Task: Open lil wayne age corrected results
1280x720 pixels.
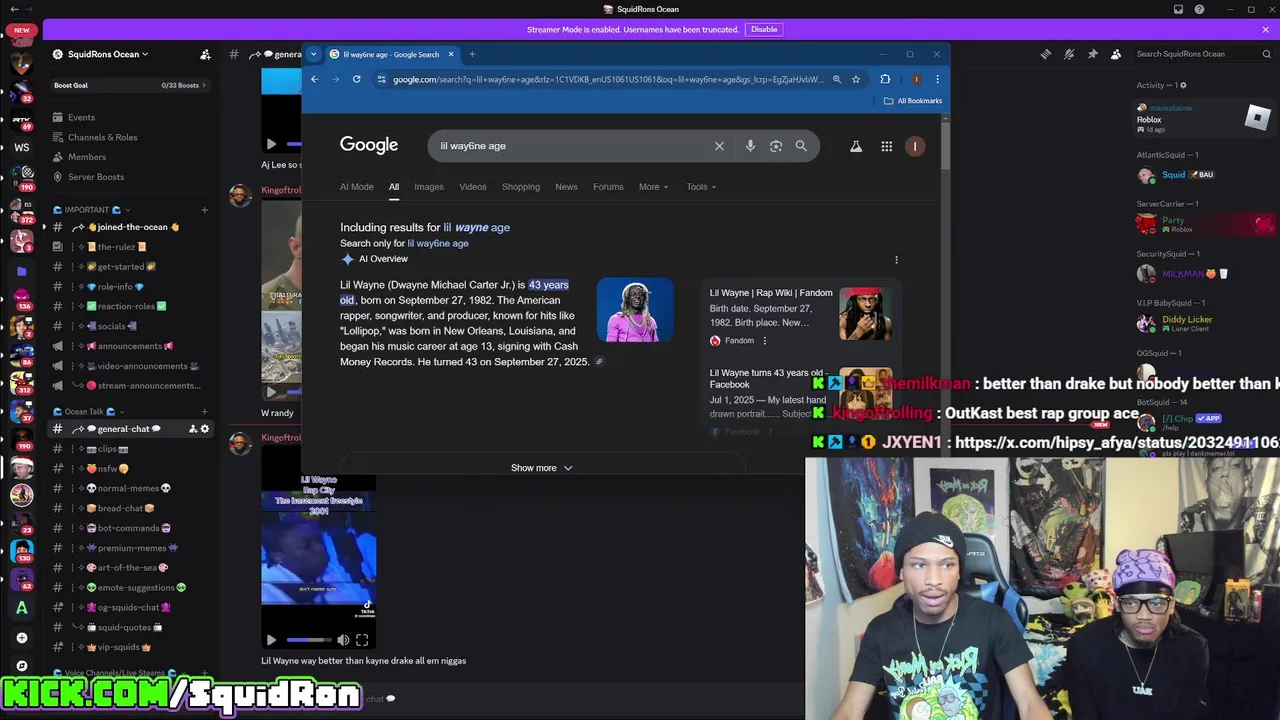Action: 477,227
